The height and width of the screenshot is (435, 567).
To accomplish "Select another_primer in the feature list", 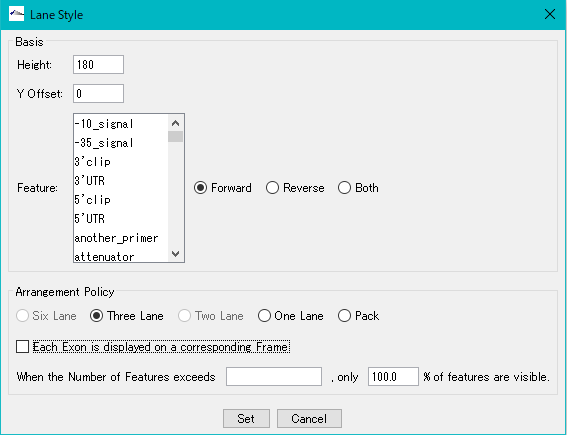I will pos(121,238).
